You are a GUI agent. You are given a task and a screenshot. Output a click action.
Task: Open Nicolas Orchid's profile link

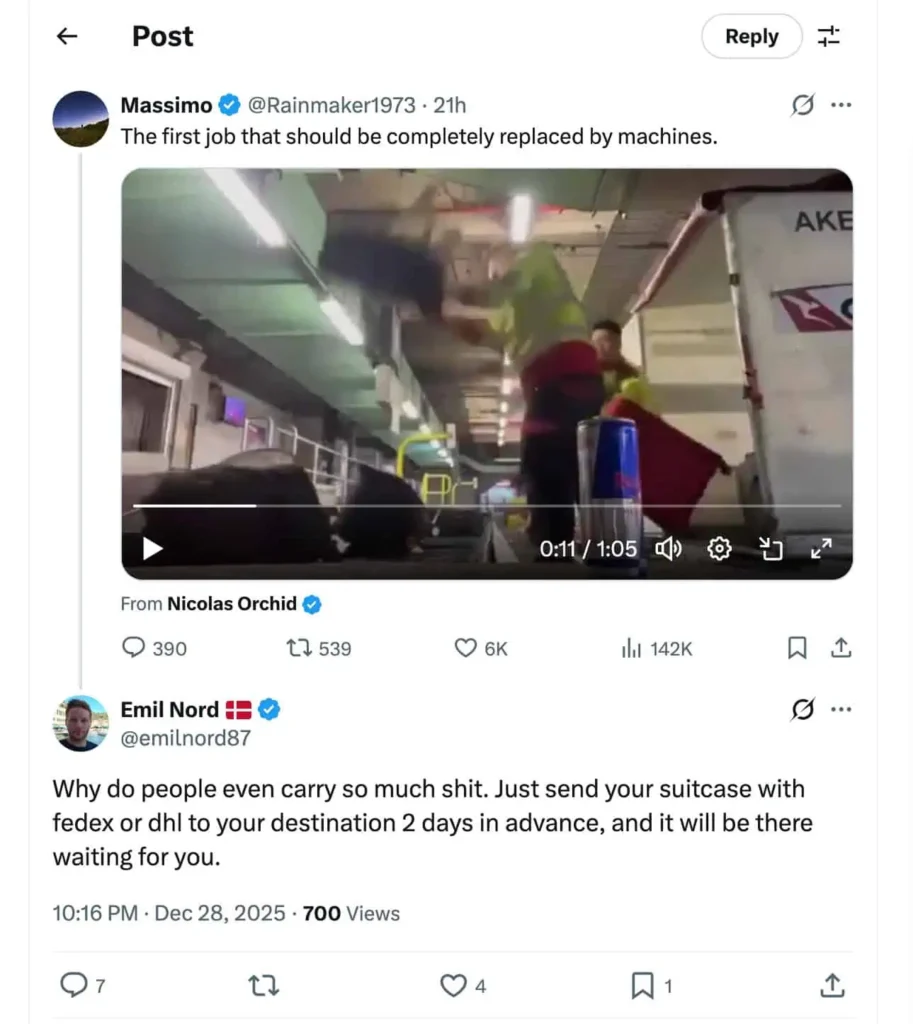[232, 604]
